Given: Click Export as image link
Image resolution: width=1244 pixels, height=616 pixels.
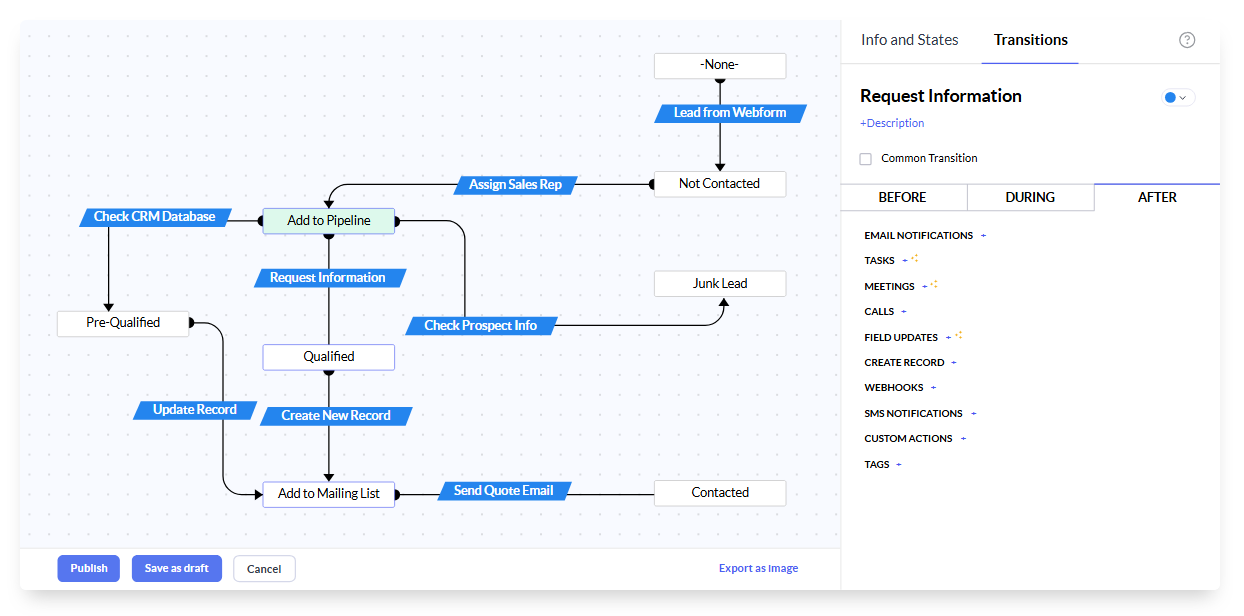Looking at the screenshot, I should click(x=758, y=568).
